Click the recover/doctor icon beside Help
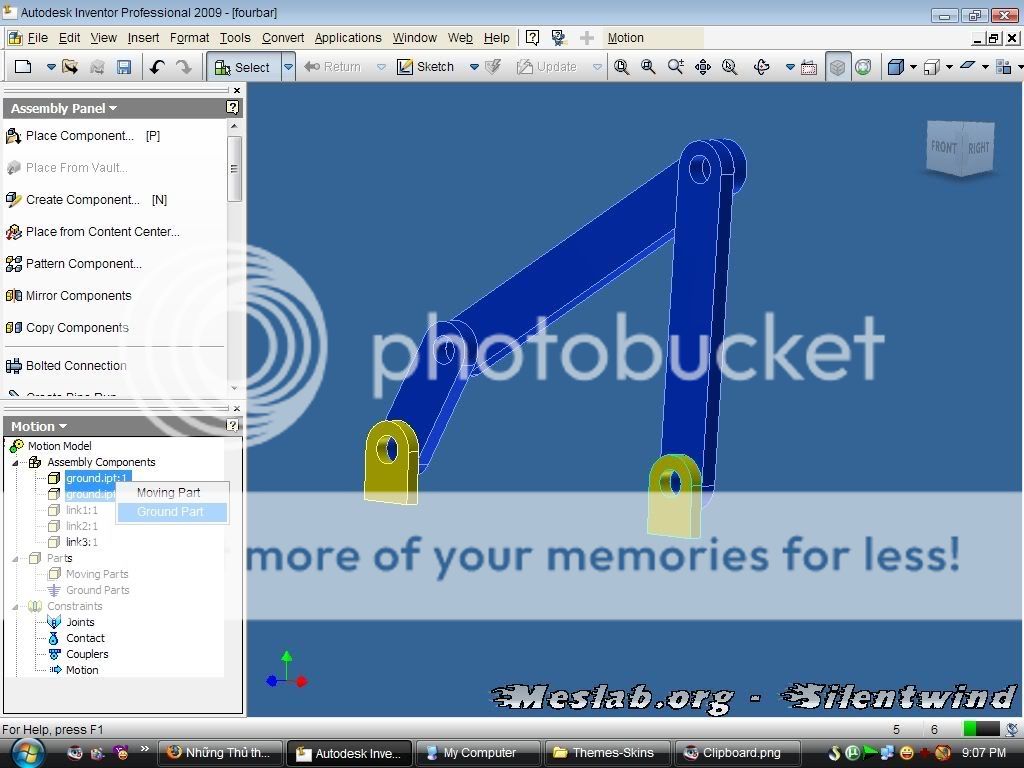Image resolution: width=1024 pixels, height=768 pixels. [x=558, y=38]
